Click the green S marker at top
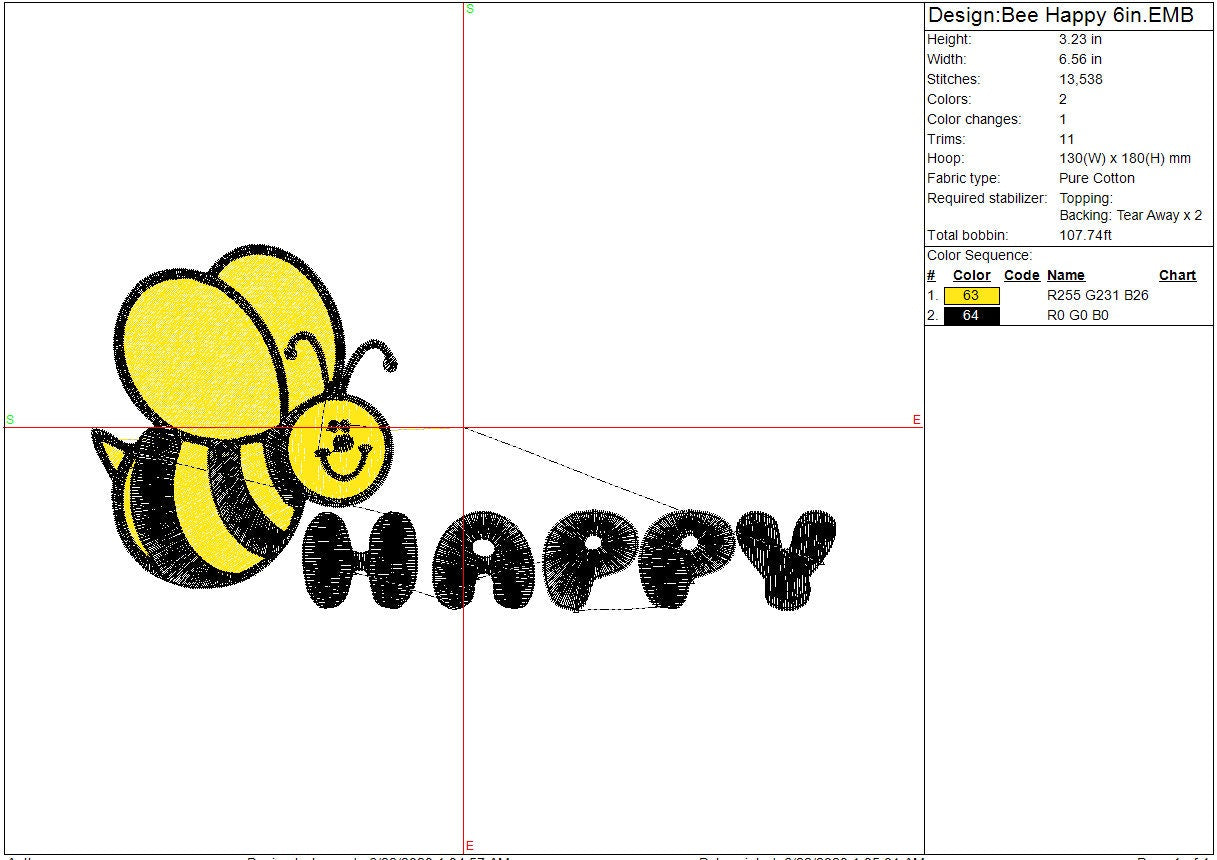The height and width of the screenshot is (860, 1217). [470, 9]
